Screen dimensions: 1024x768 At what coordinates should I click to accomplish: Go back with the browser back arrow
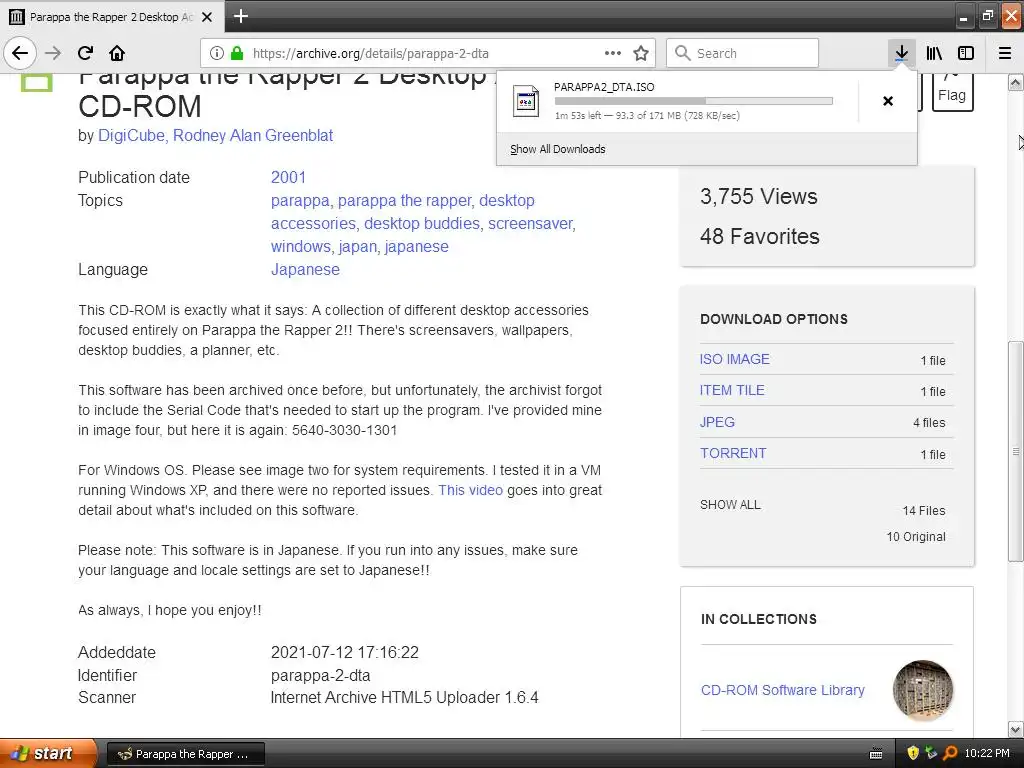[20, 53]
